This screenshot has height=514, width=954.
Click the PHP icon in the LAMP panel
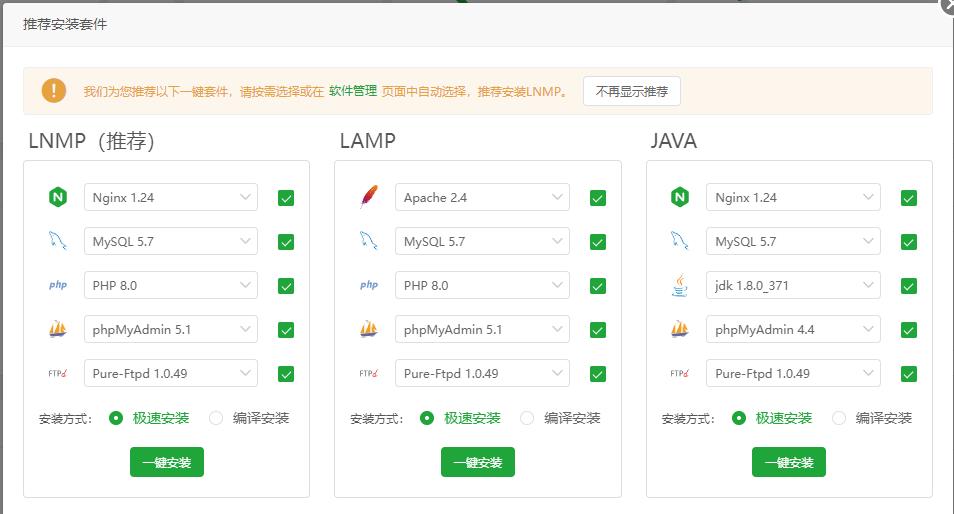(369, 285)
